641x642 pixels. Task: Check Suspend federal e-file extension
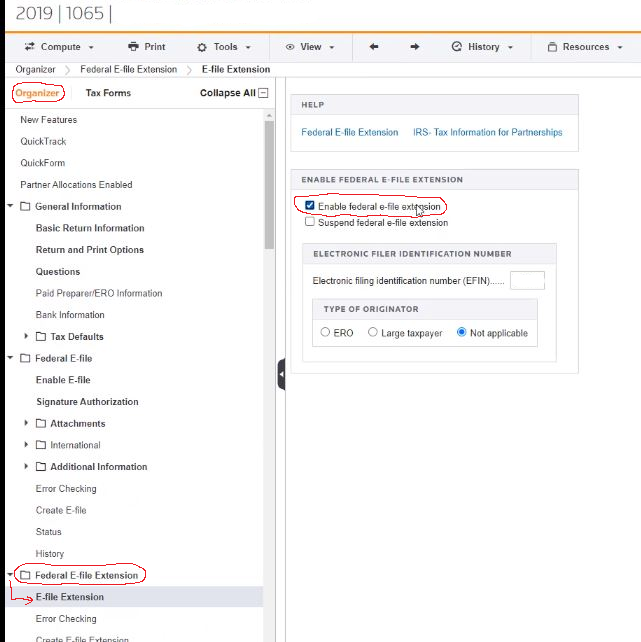click(310, 222)
